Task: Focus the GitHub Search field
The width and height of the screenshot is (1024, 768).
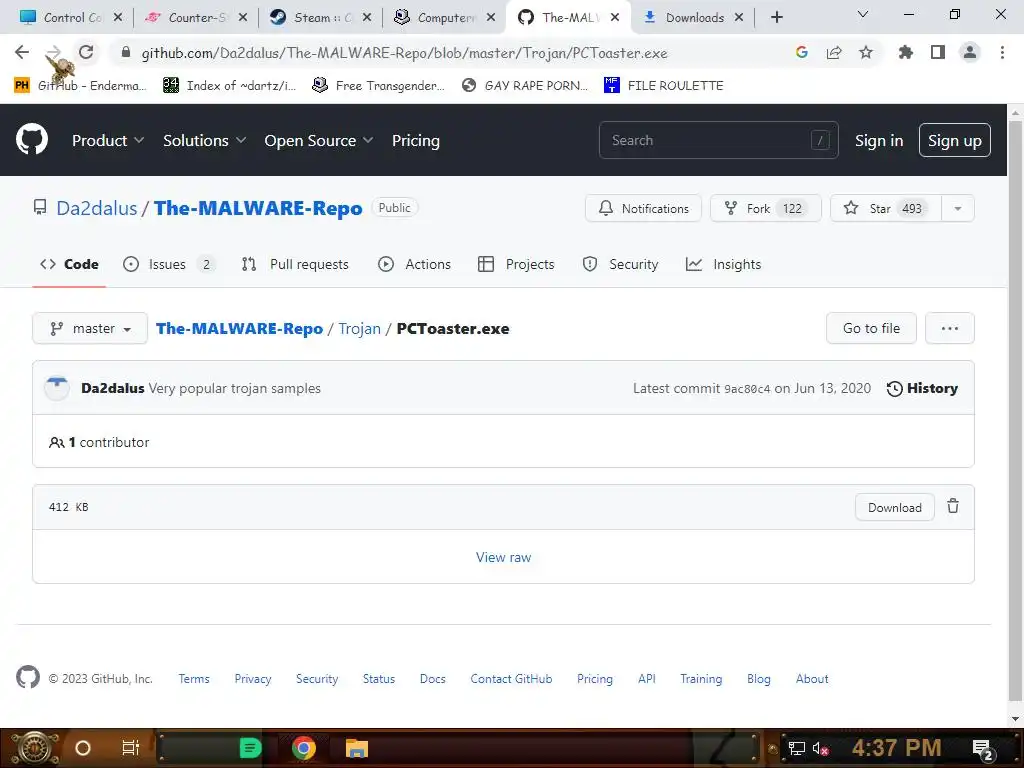Action: pyautogui.click(x=718, y=140)
